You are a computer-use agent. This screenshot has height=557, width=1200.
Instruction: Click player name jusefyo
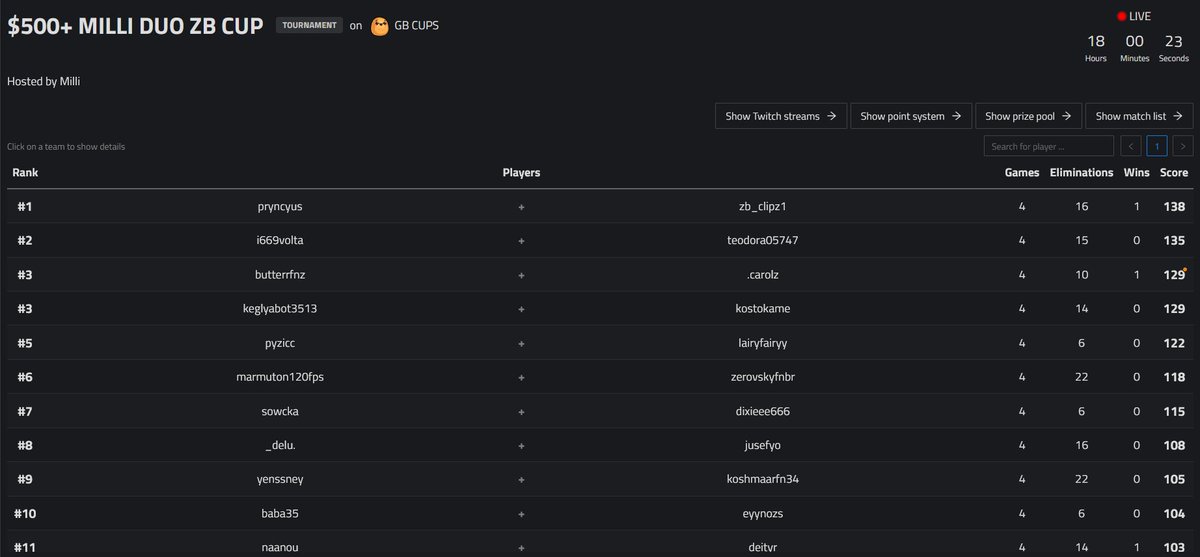(x=762, y=444)
